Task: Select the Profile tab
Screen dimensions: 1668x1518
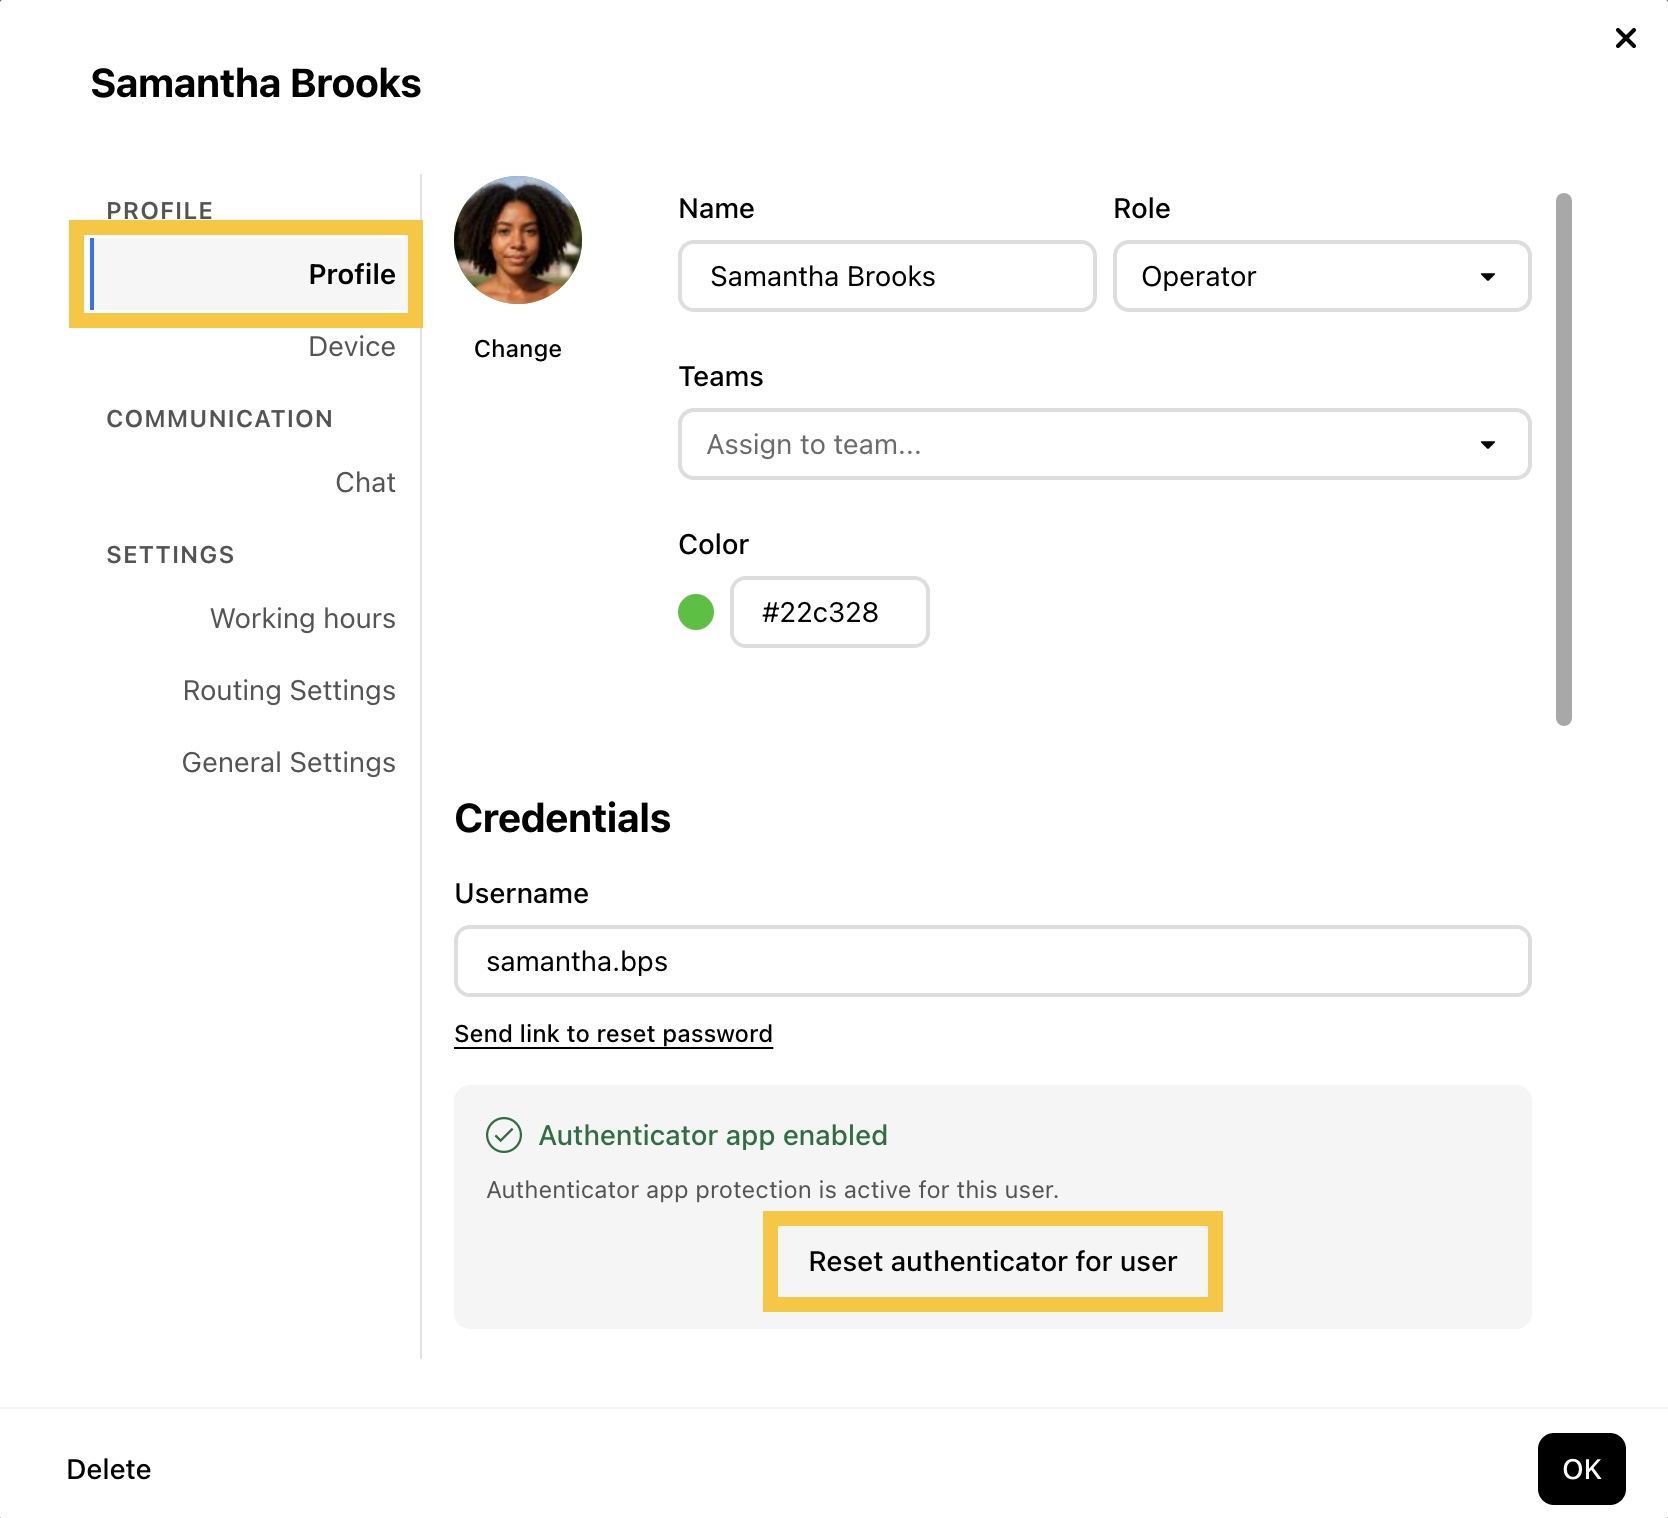Action: point(351,274)
